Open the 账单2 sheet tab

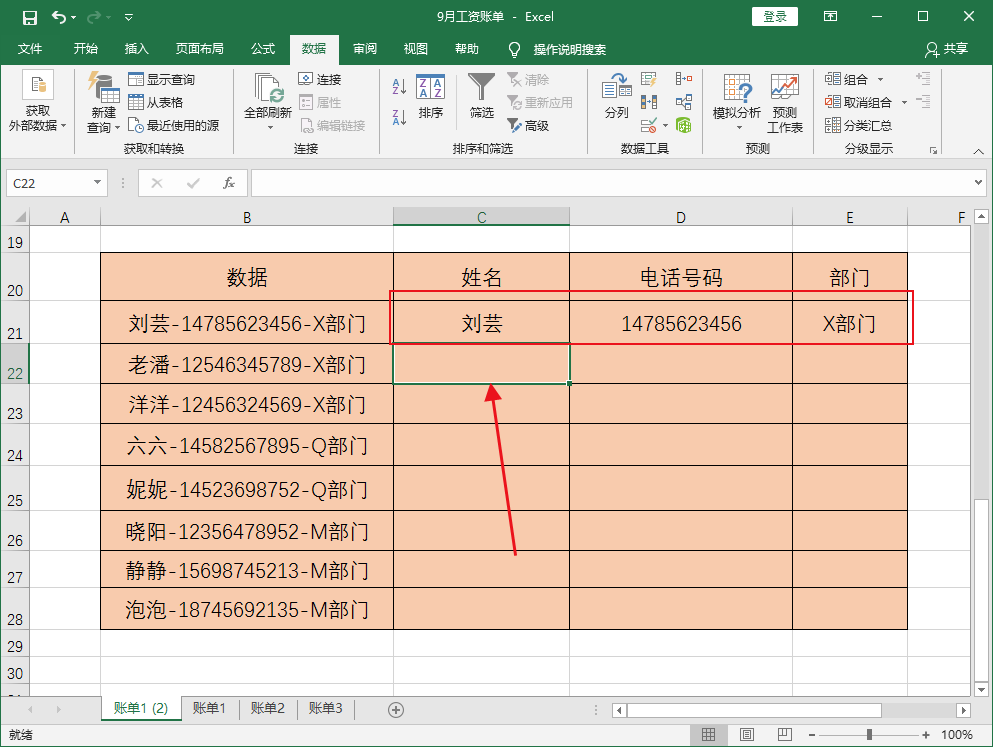267,709
